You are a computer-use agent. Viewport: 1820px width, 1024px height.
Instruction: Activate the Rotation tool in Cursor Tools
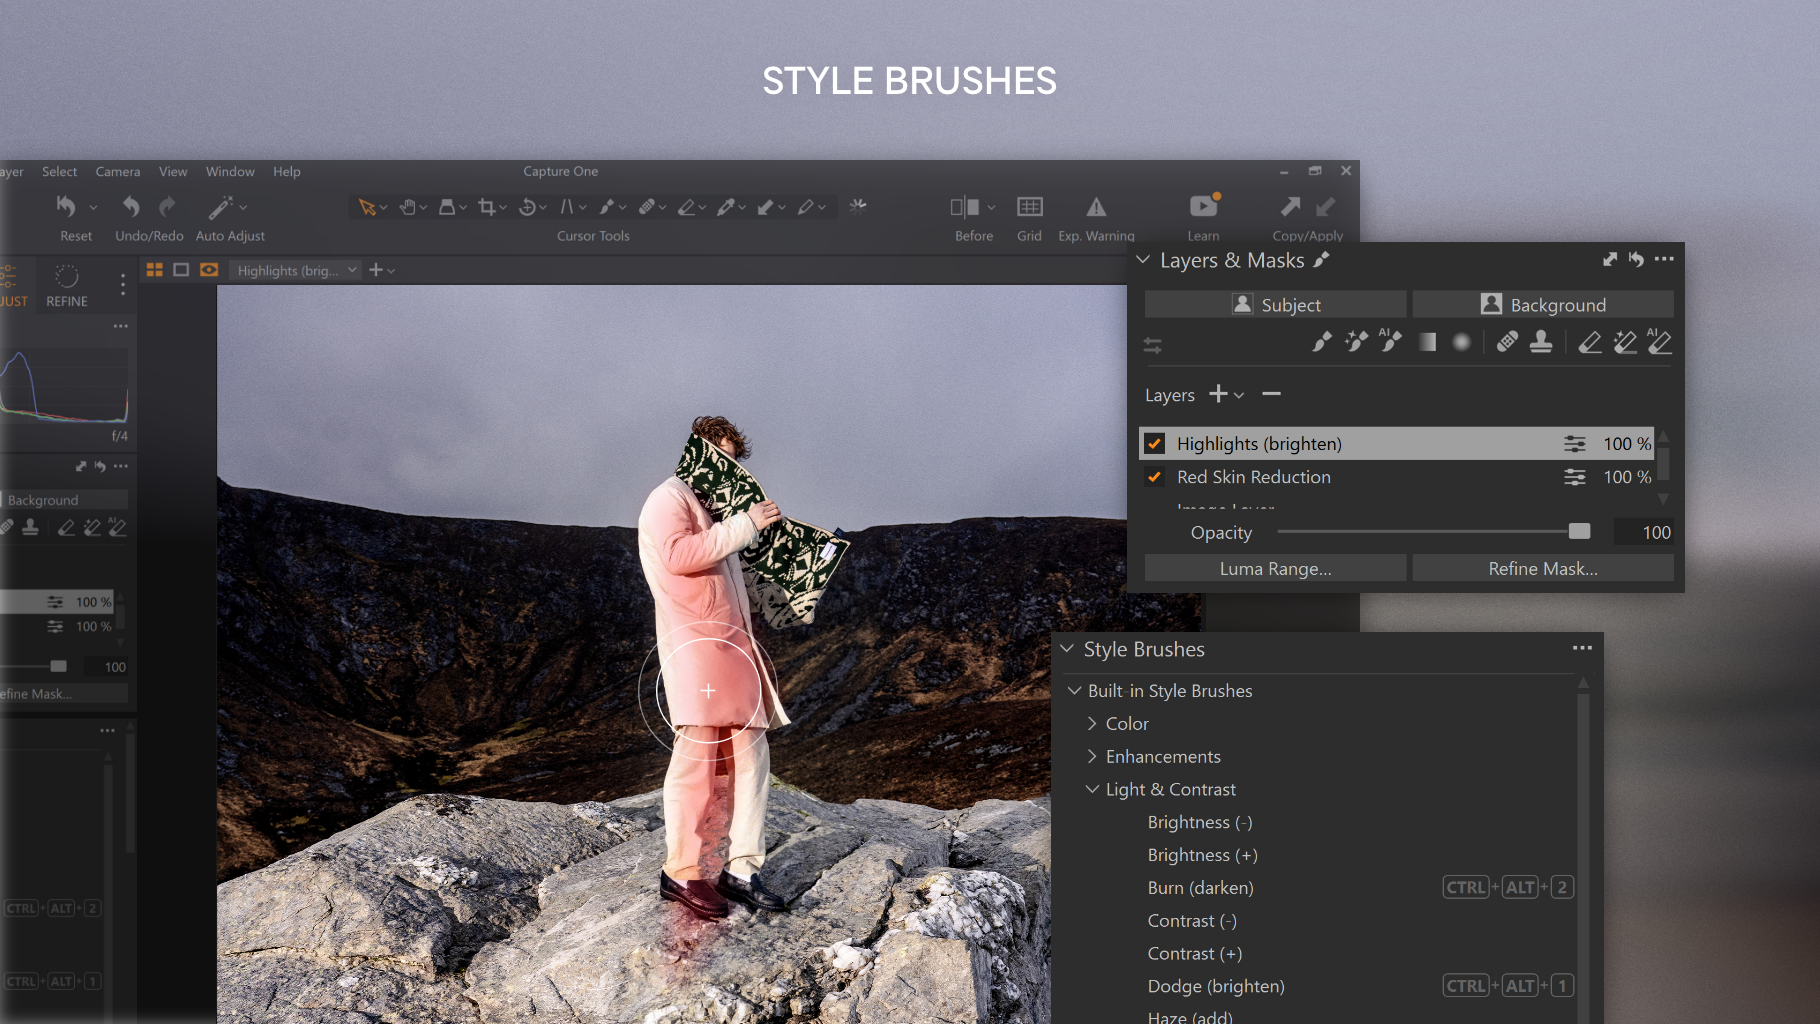tap(527, 206)
